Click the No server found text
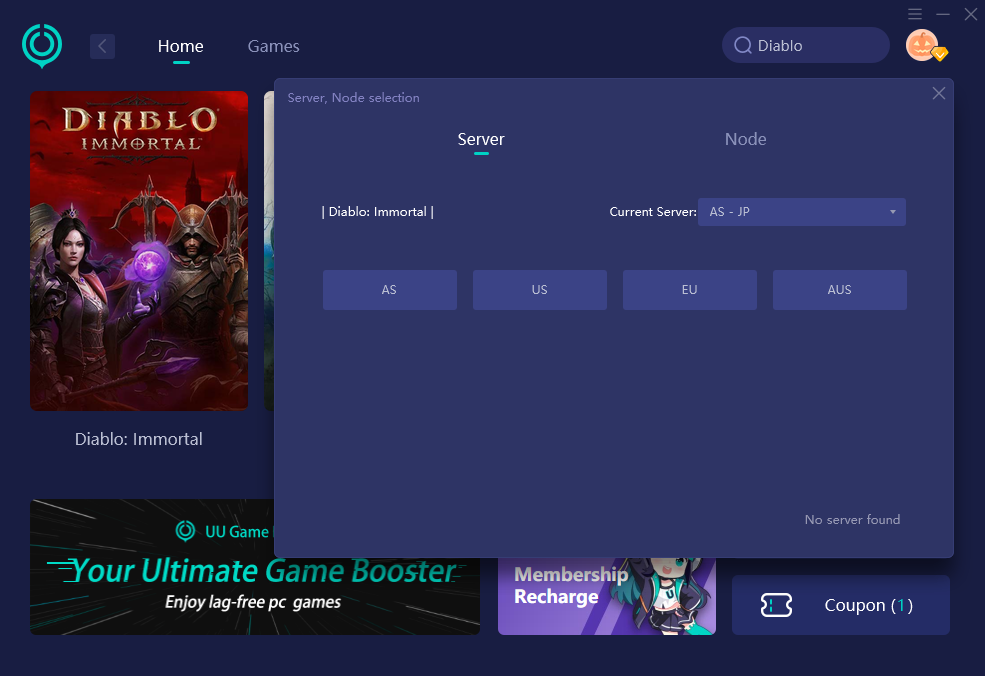985x676 pixels. (852, 520)
